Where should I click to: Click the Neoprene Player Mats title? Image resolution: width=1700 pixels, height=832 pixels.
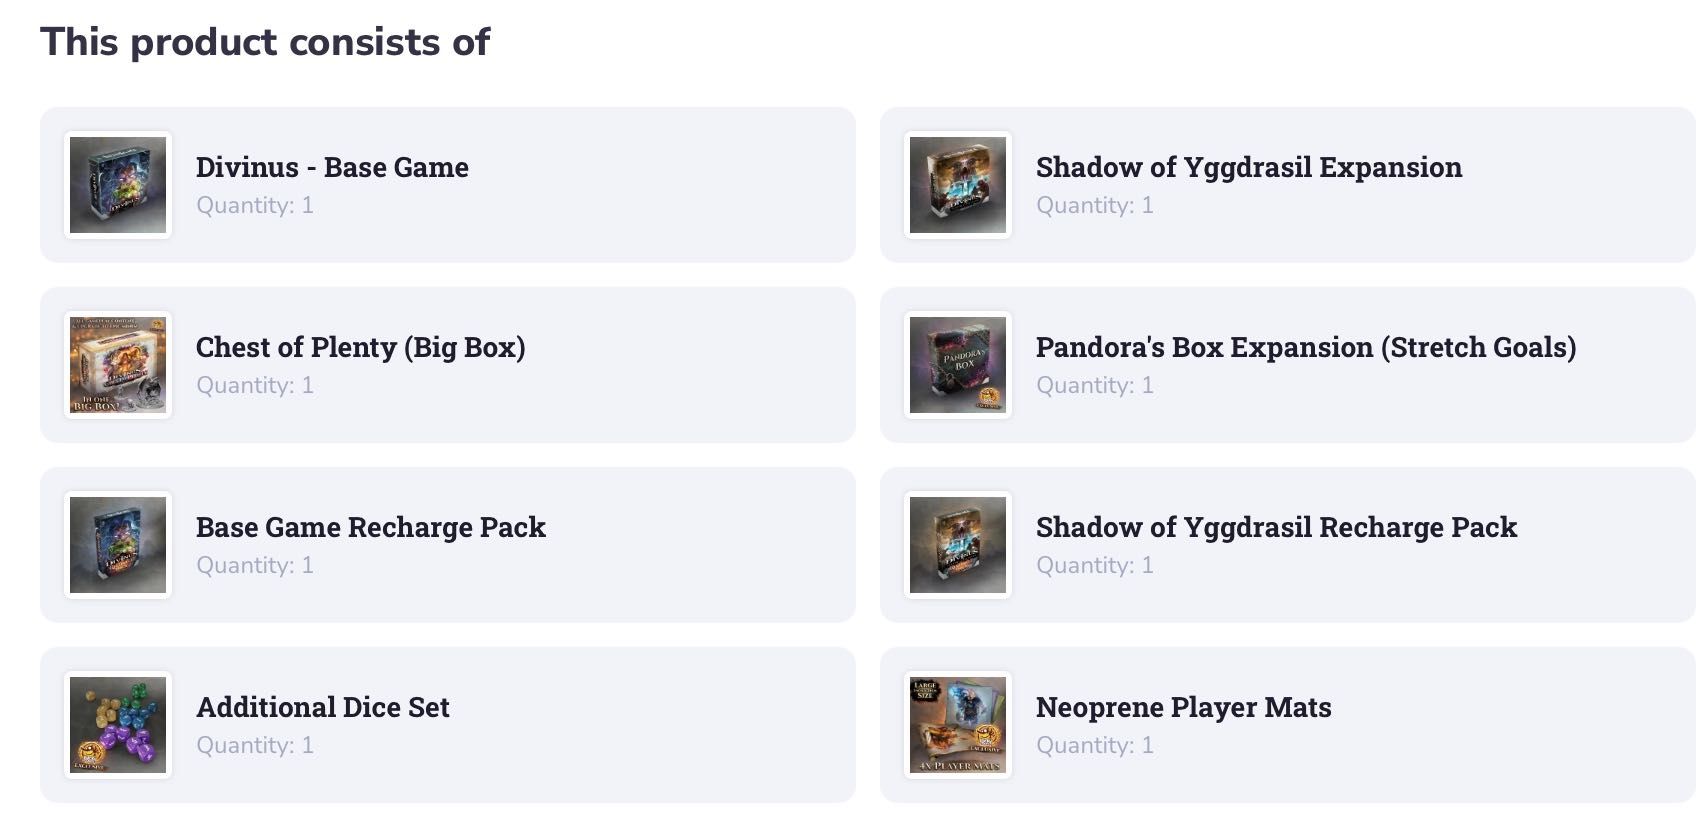pyautogui.click(x=1184, y=707)
